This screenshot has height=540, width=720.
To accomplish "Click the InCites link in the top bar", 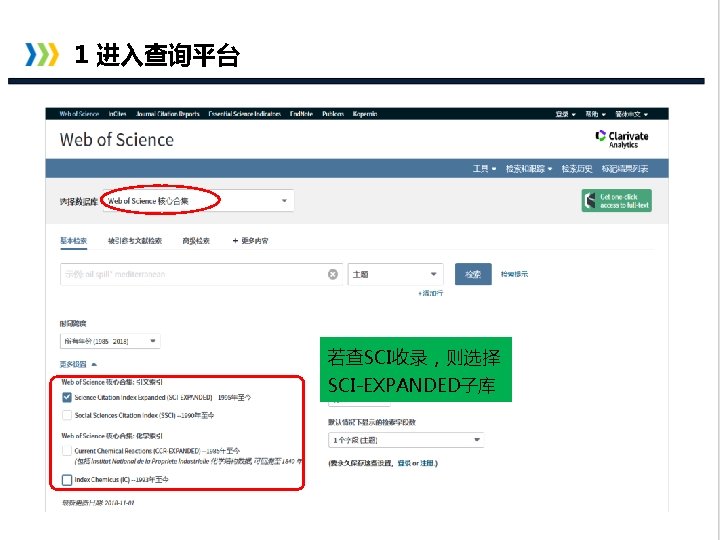I will point(118,114).
